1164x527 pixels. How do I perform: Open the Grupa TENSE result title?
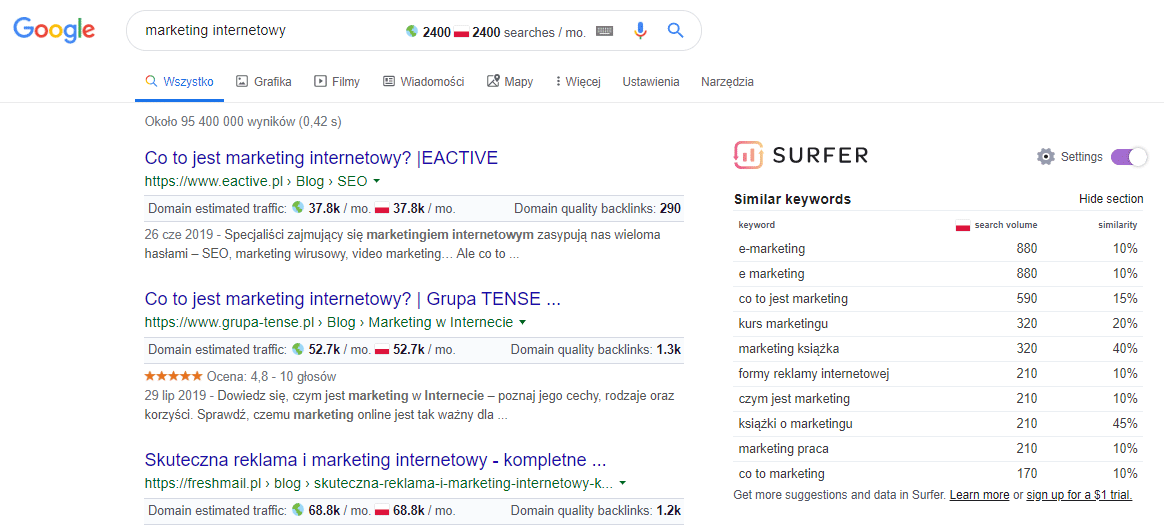(x=353, y=299)
